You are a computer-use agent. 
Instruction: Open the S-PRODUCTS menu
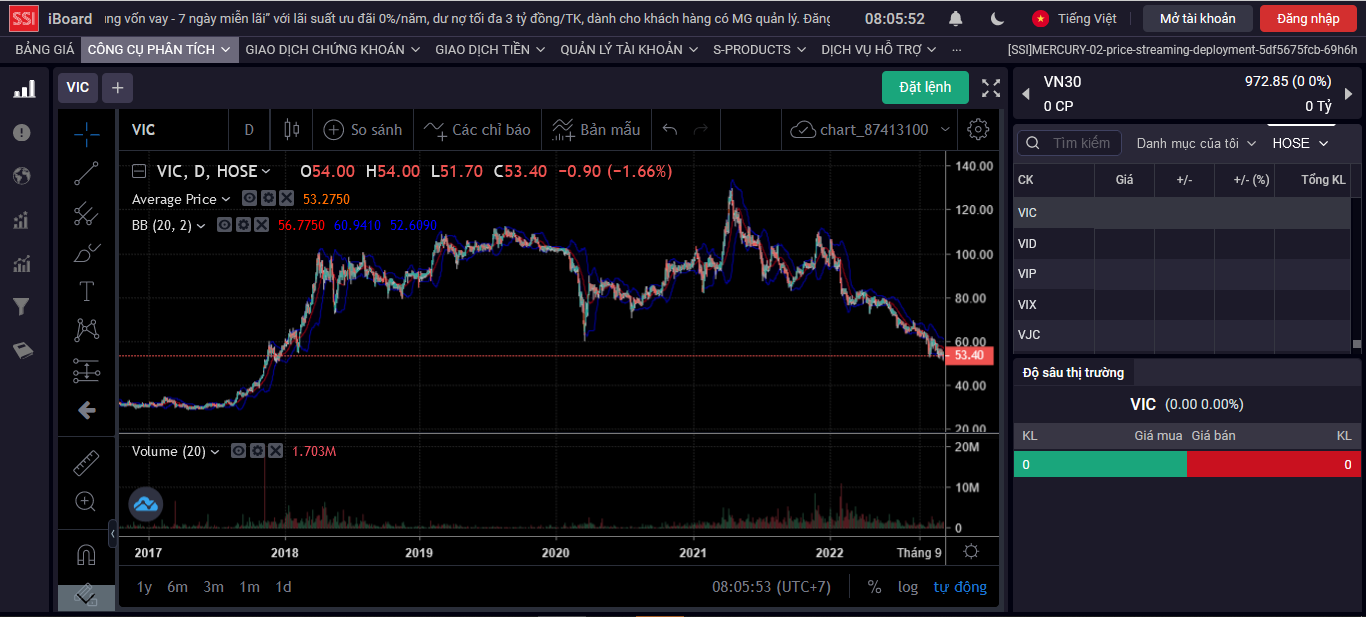pyautogui.click(x=760, y=49)
